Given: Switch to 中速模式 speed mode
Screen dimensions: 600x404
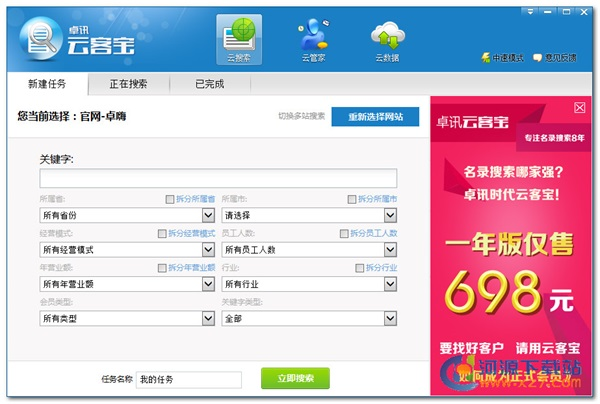Looking at the screenshot, I should point(502,58).
